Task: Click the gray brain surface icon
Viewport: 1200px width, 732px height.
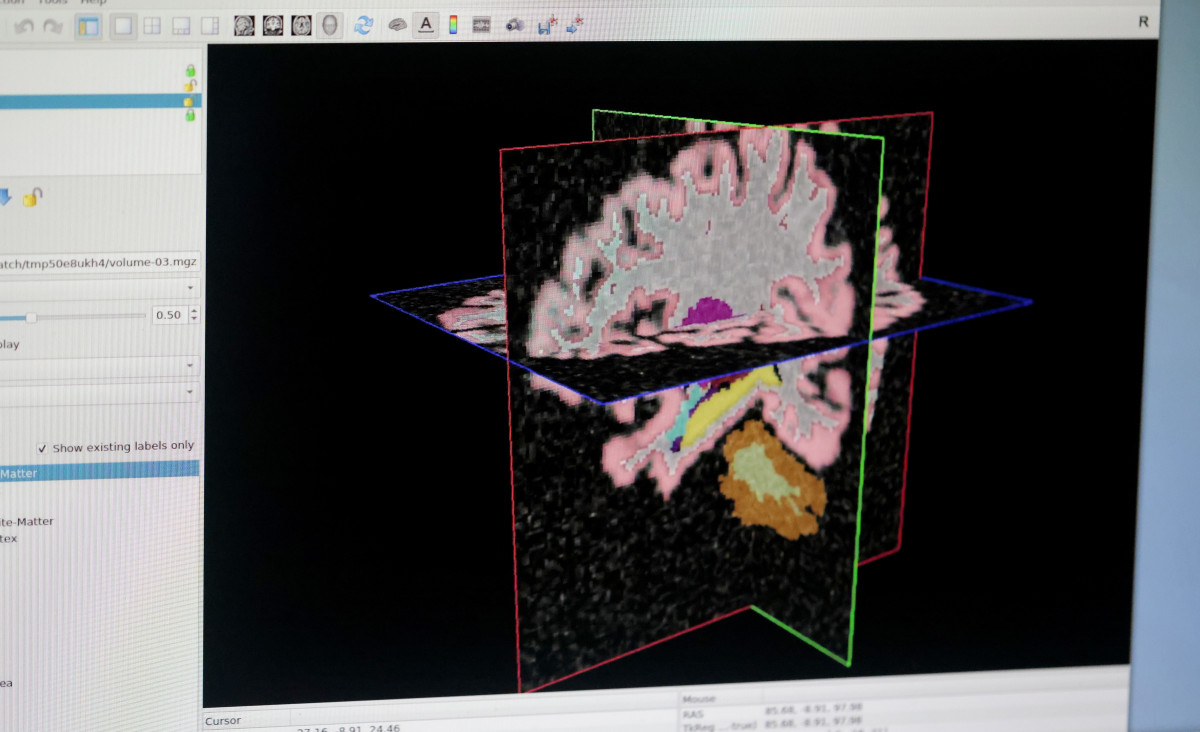Action: coord(397,25)
